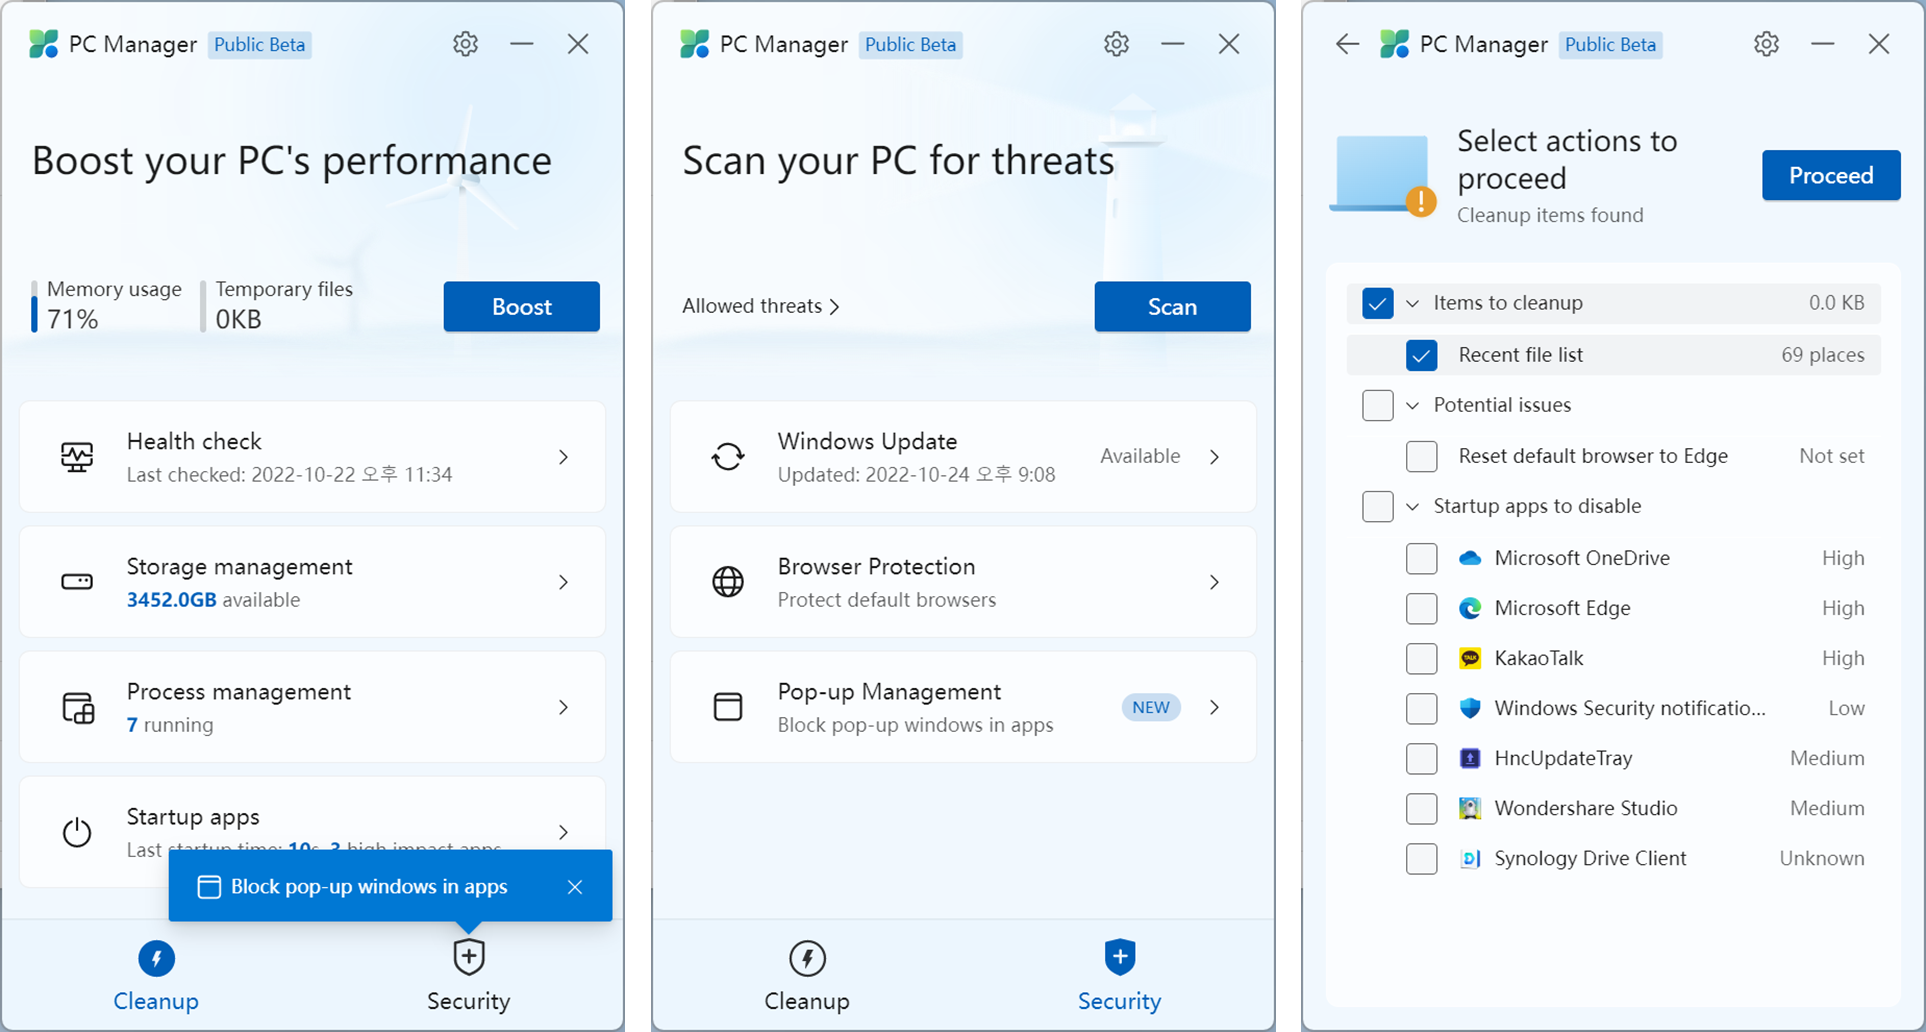The width and height of the screenshot is (1926, 1032).
Task: Collapse the Startup apps to disable list
Action: click(1413, 506)
